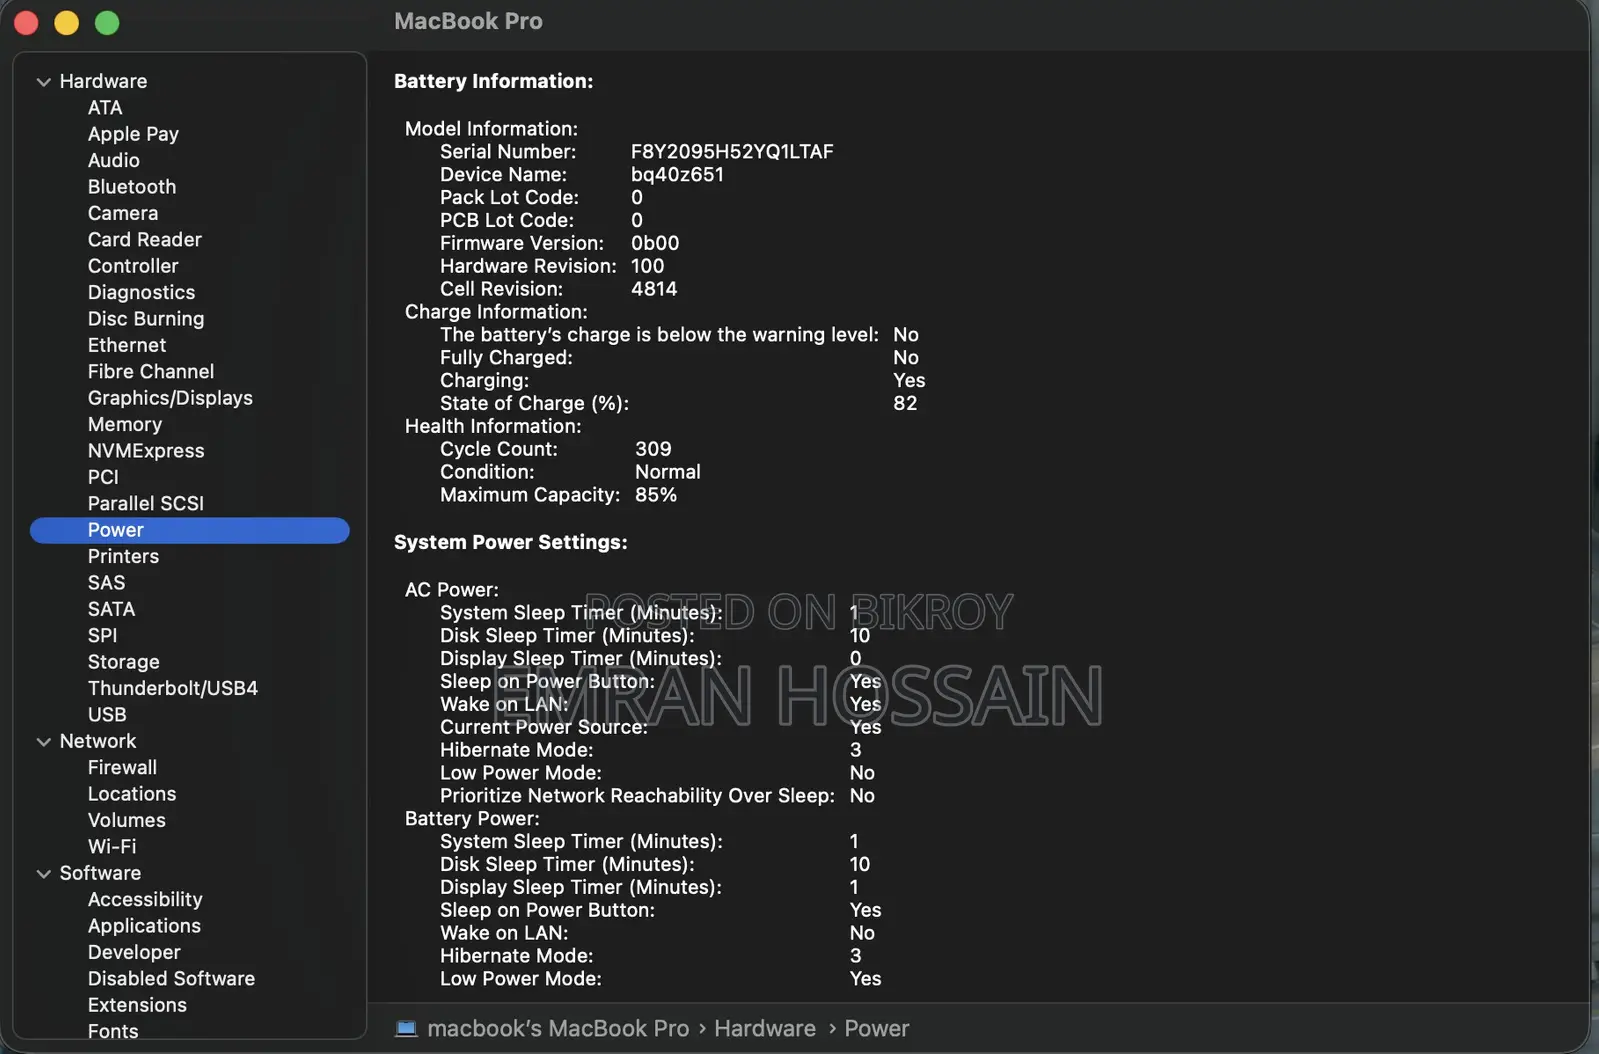The image size is (1599, 1054).
Task: Select Firewall under Network
Action: pyautogui.click(x=122, y=768)
